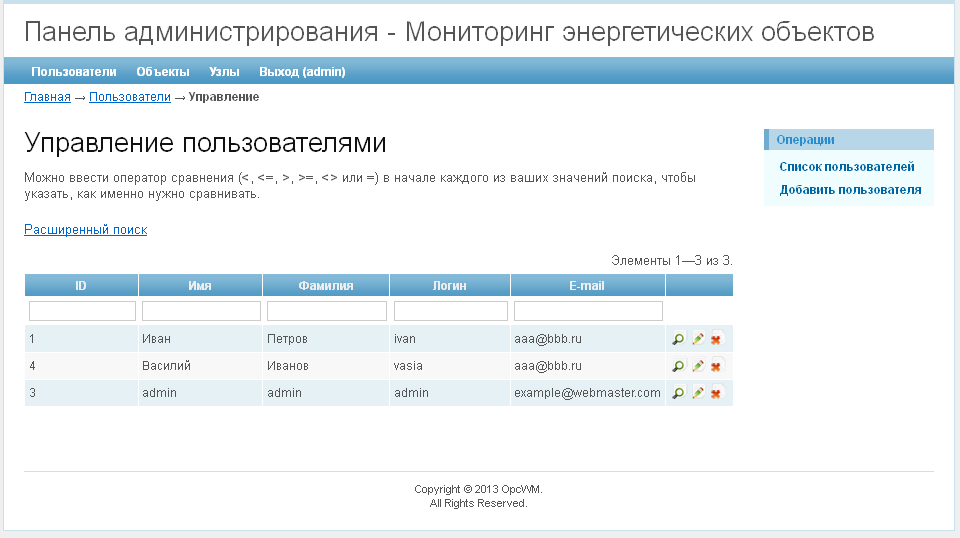Focus the Логин filter field
The image size is (960, 538).
click(451, 311)
